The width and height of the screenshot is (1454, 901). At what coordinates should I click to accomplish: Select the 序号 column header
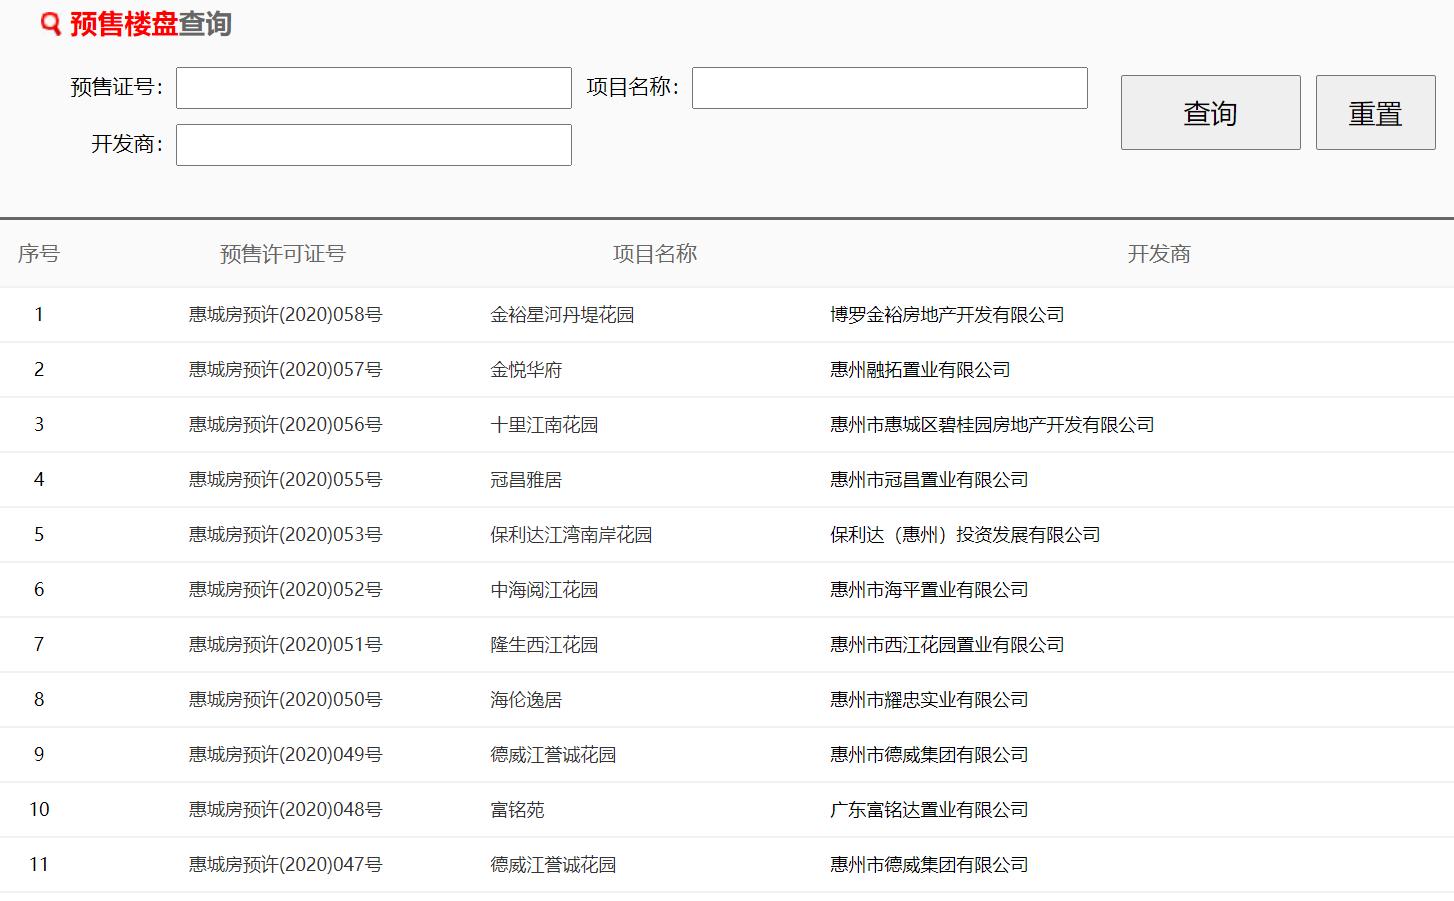click(39, 254)
